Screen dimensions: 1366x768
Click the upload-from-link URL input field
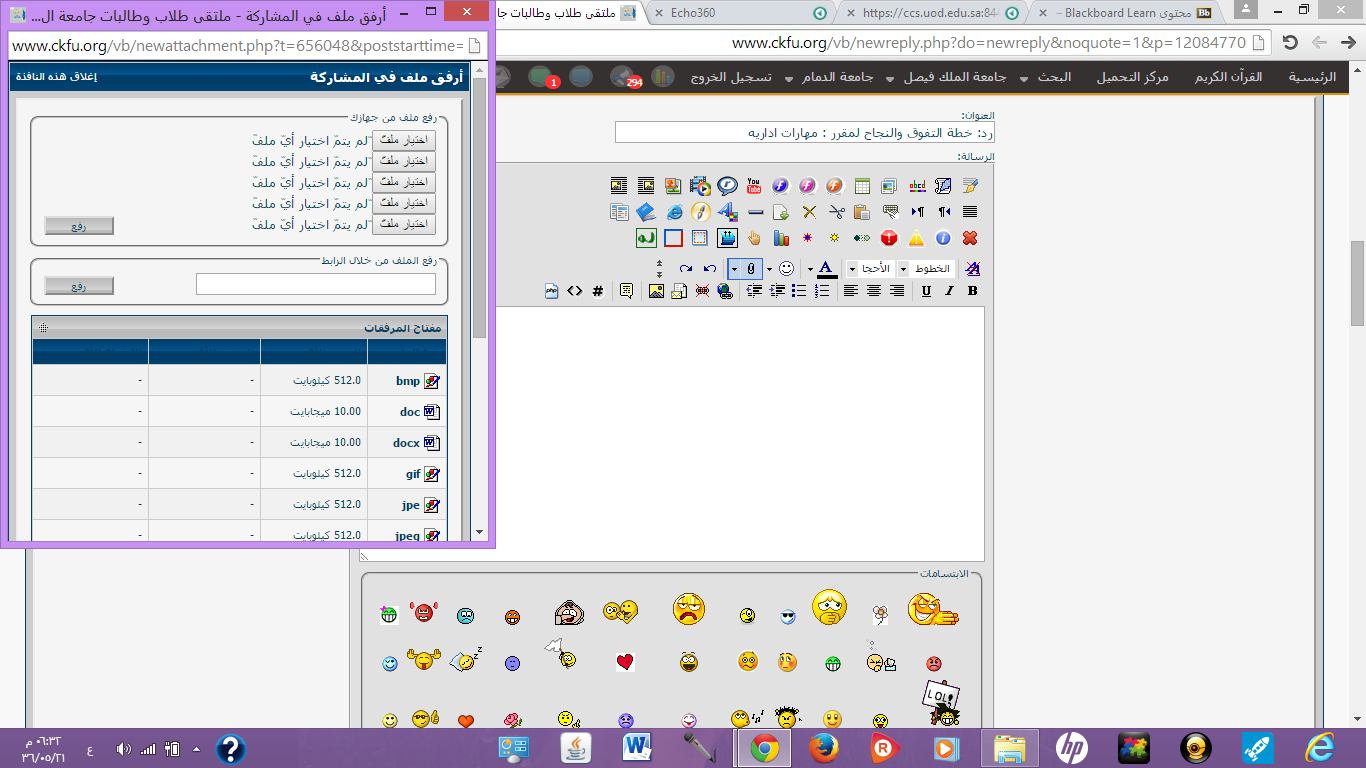pos(316,285)
